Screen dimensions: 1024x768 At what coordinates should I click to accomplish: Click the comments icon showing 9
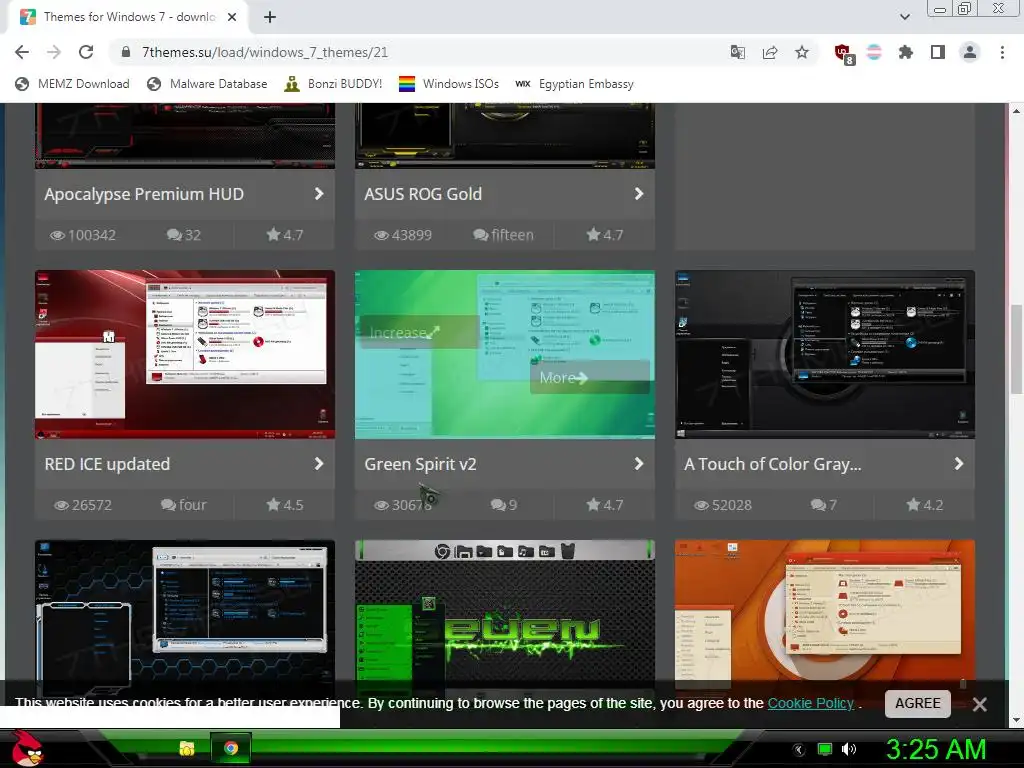[498, 505]
